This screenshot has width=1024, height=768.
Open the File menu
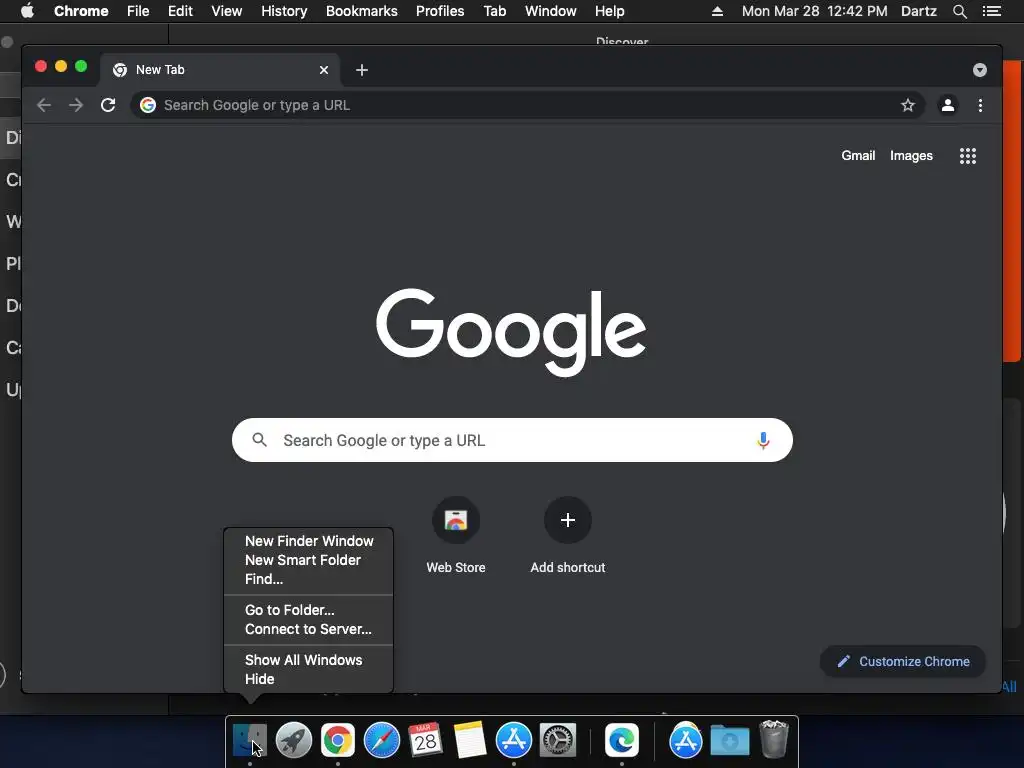138,11
